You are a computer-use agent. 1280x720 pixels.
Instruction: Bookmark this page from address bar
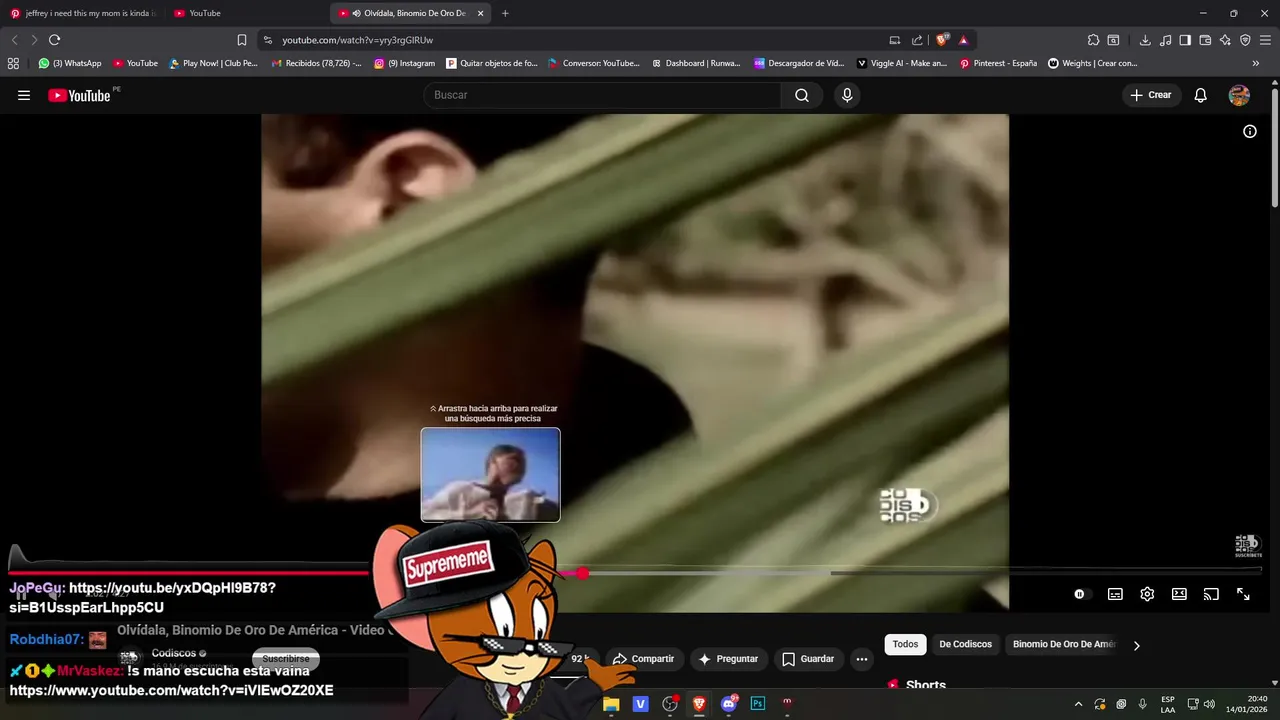[x=242, y=40]
